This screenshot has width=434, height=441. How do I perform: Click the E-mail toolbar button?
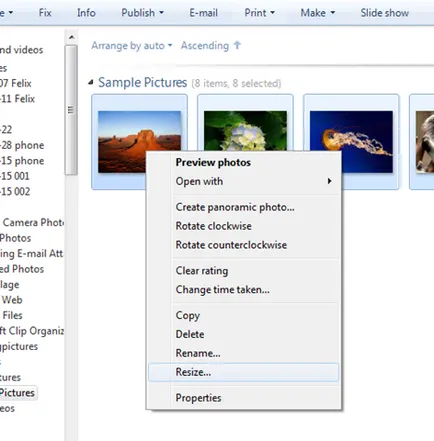point(203,13)
